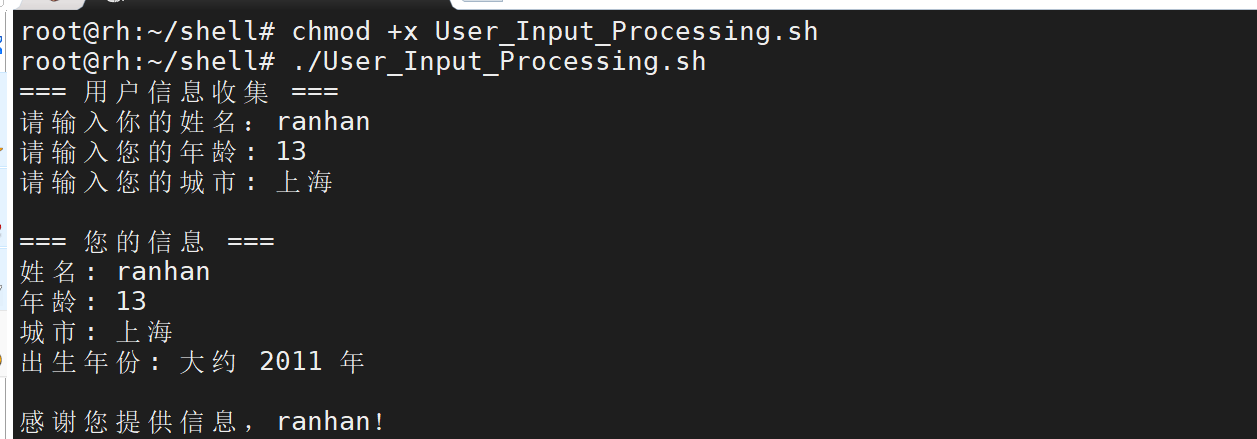This screenshot has width=1257, height=439.
Task: Click "上海" on the 城市 output line
Action: pos(145,332)
